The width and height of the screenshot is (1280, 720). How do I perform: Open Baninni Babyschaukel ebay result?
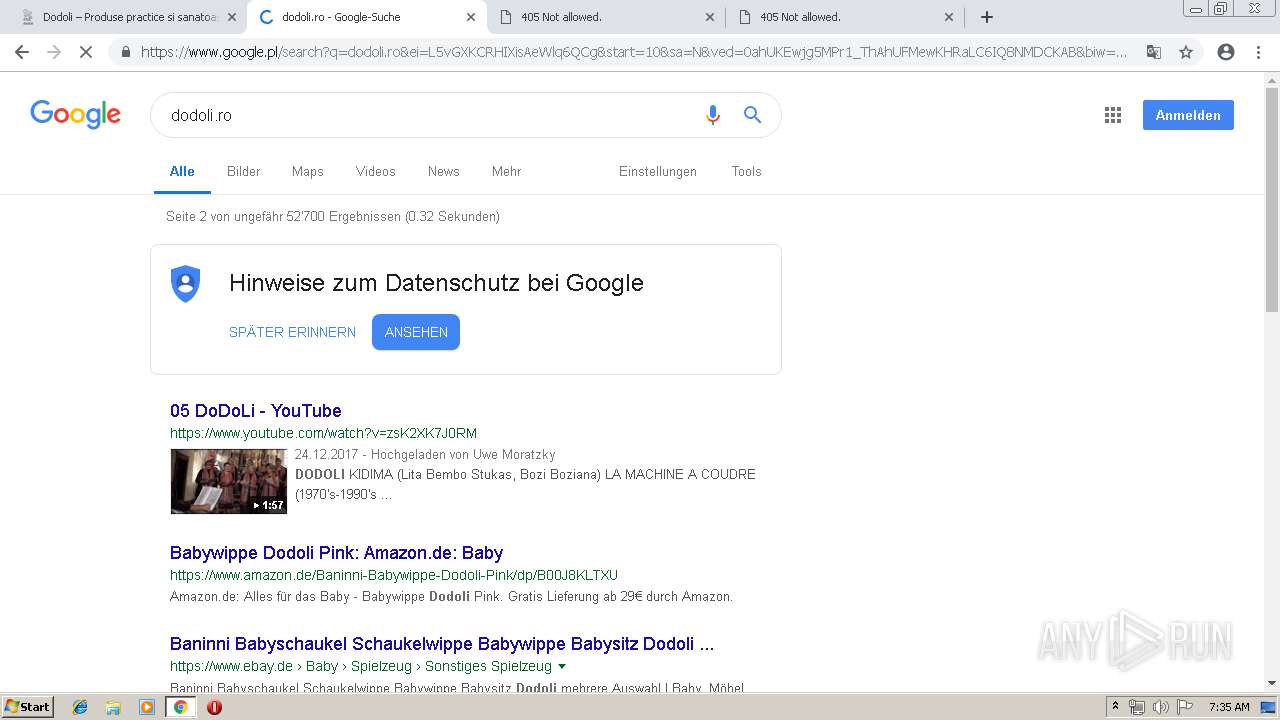[x=442, y=644]
